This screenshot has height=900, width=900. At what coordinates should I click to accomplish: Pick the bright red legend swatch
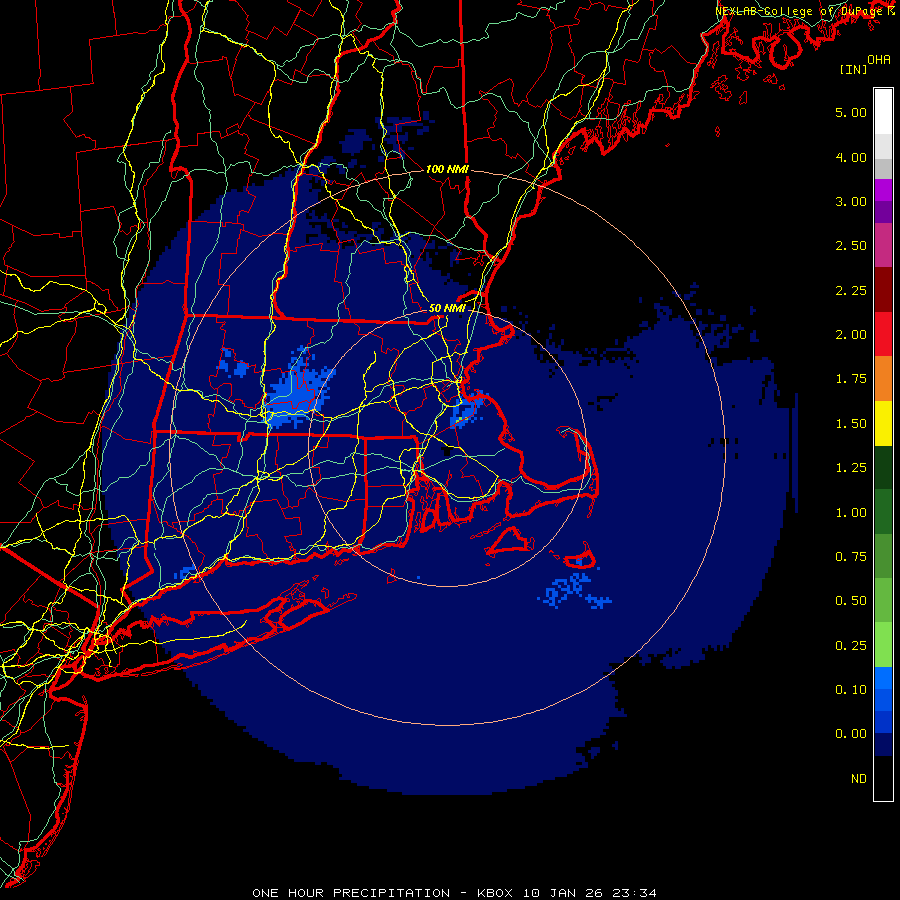[x=883, y=334]
